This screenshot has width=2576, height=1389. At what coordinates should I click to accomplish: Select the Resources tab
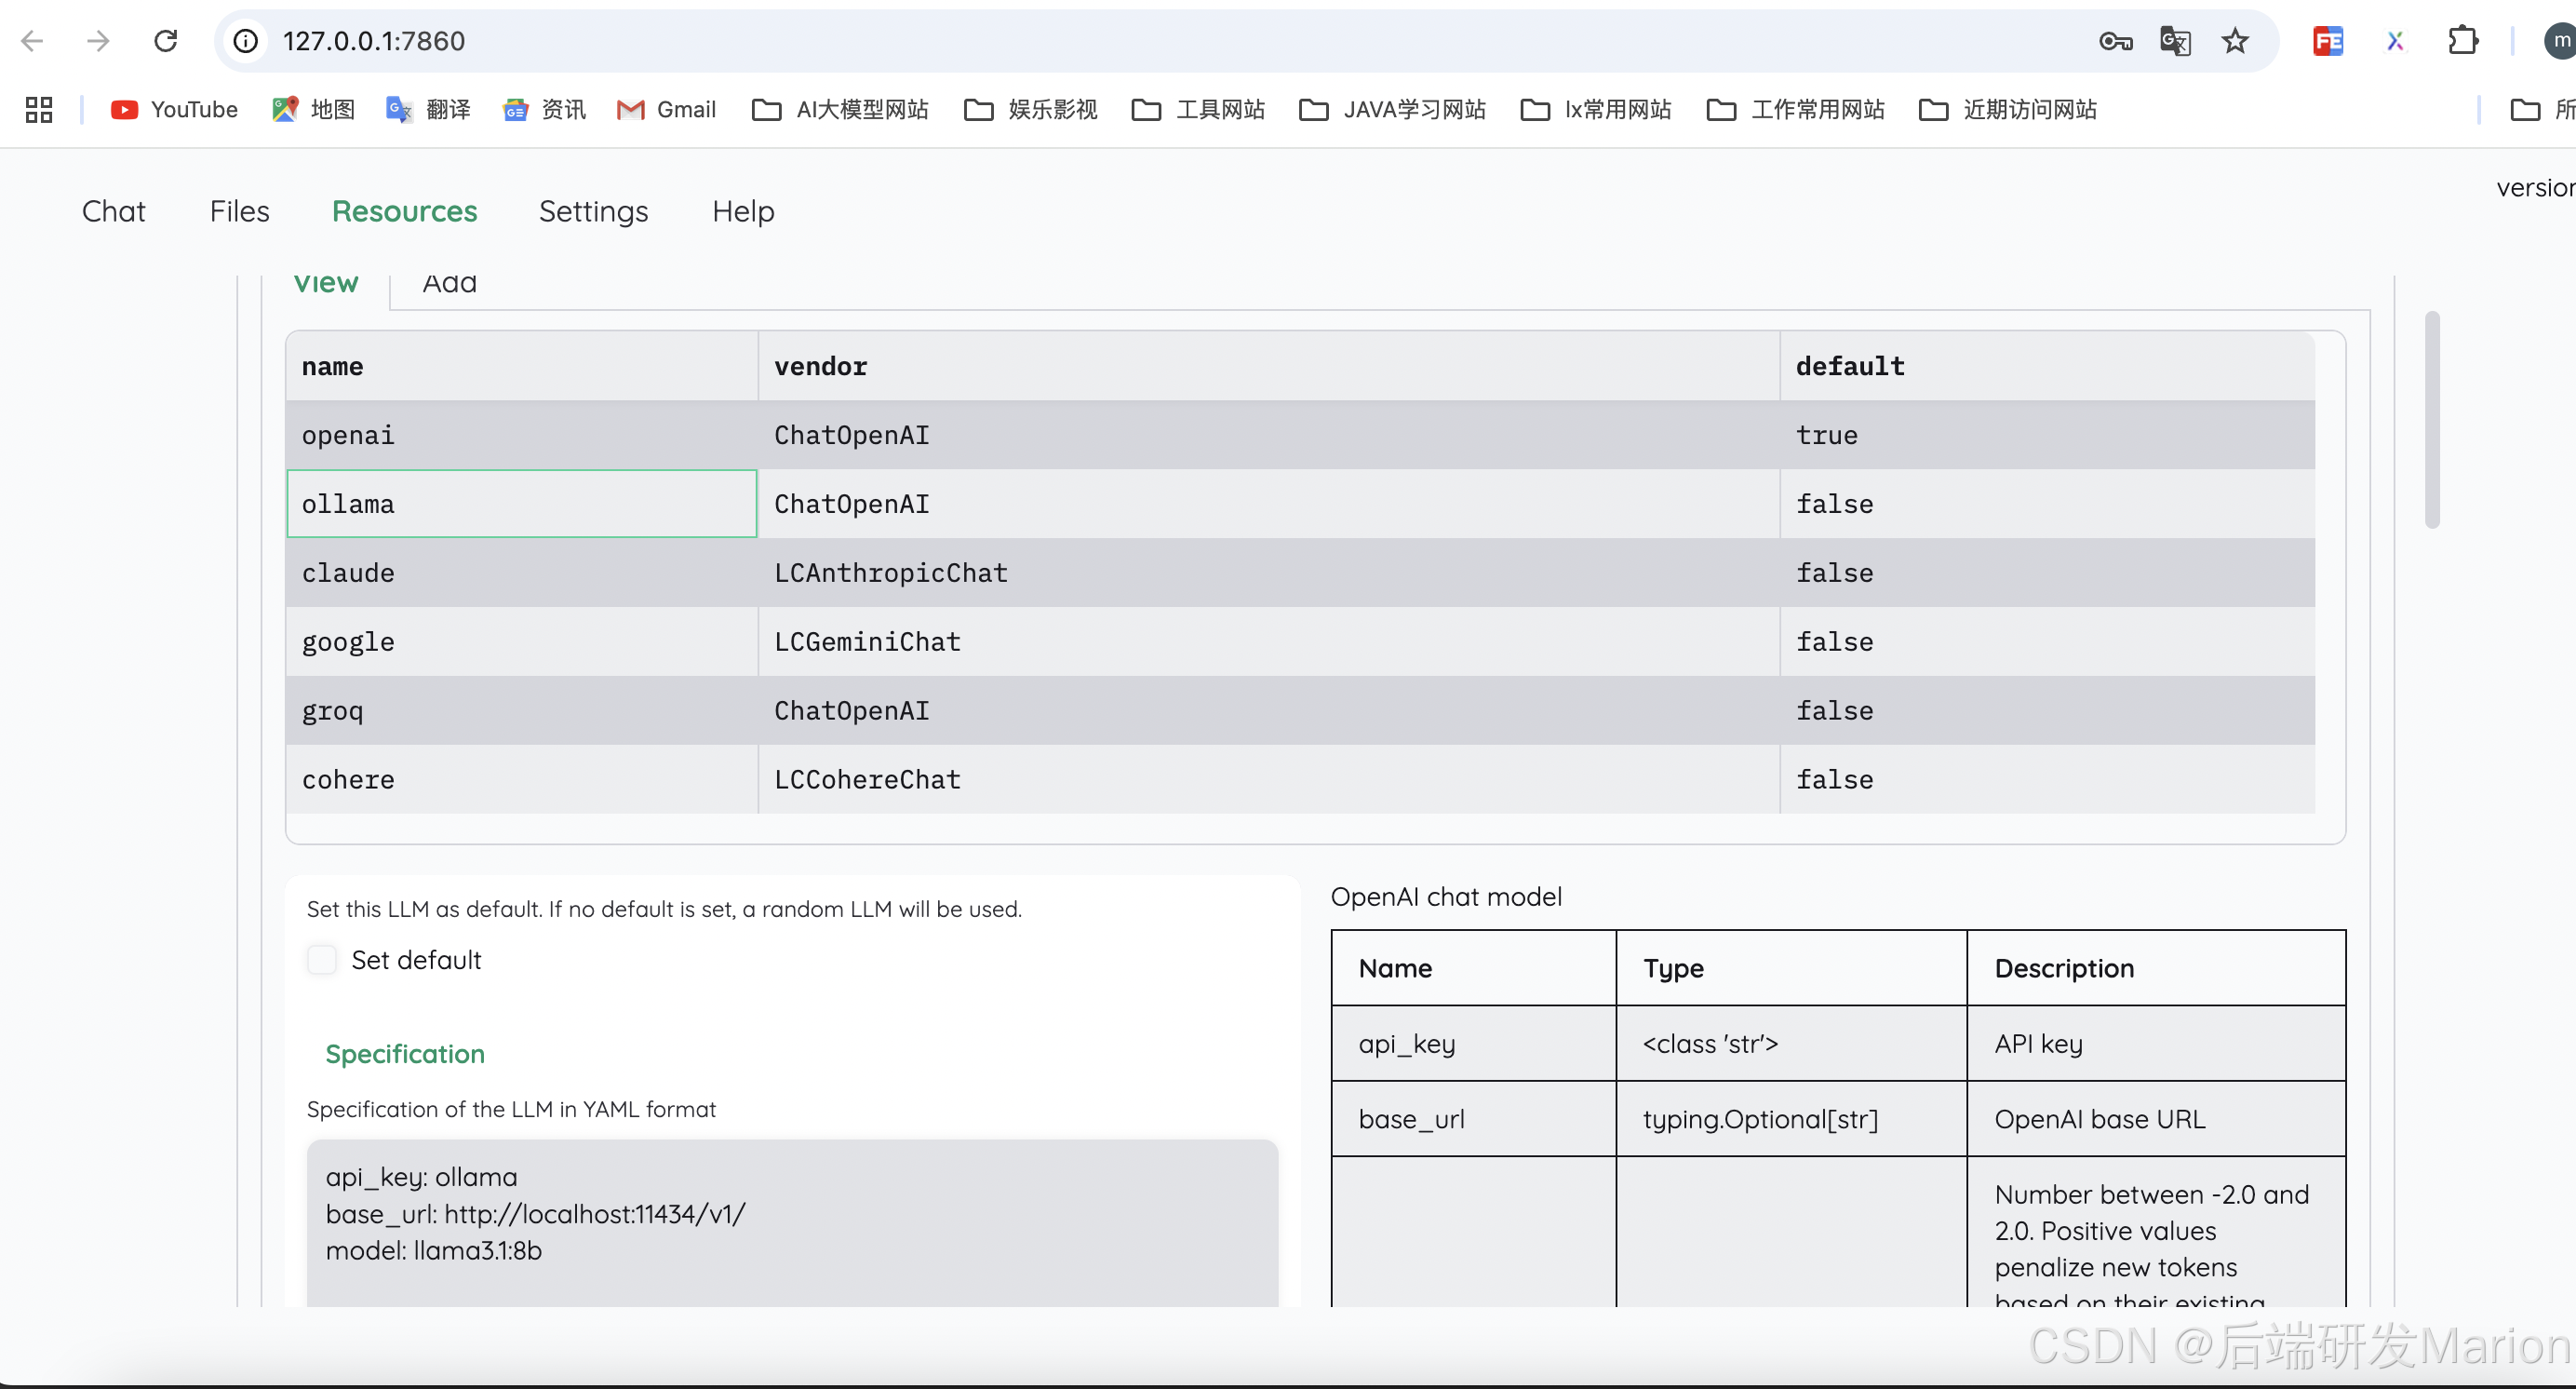405,212
